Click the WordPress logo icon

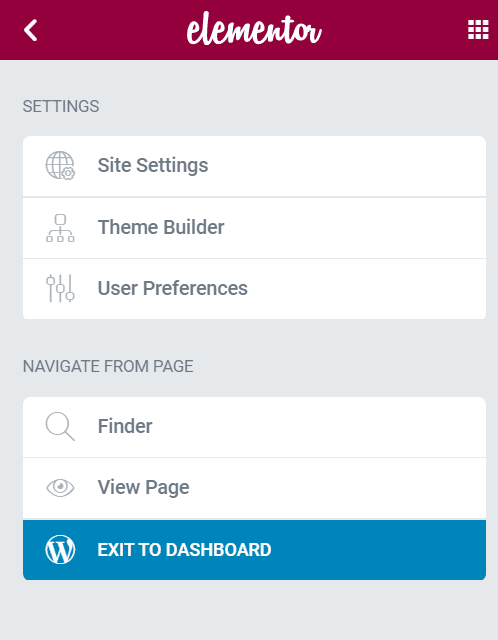pyautogui.click(x=60, y=549)
